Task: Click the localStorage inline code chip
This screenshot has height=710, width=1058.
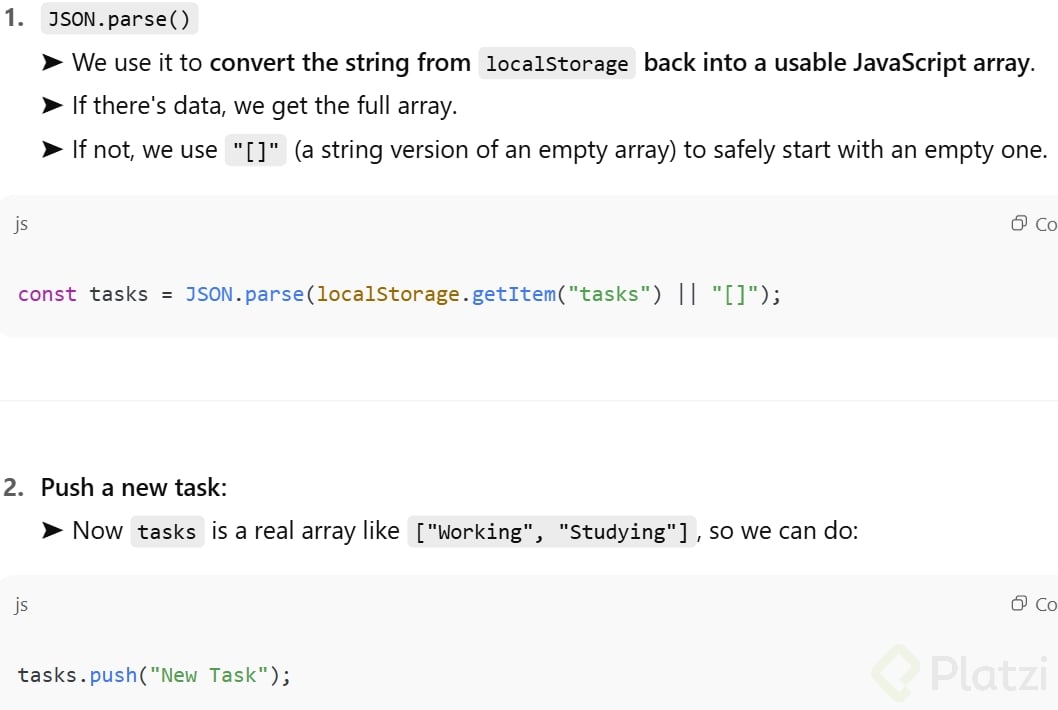Action: coord(557,64)
